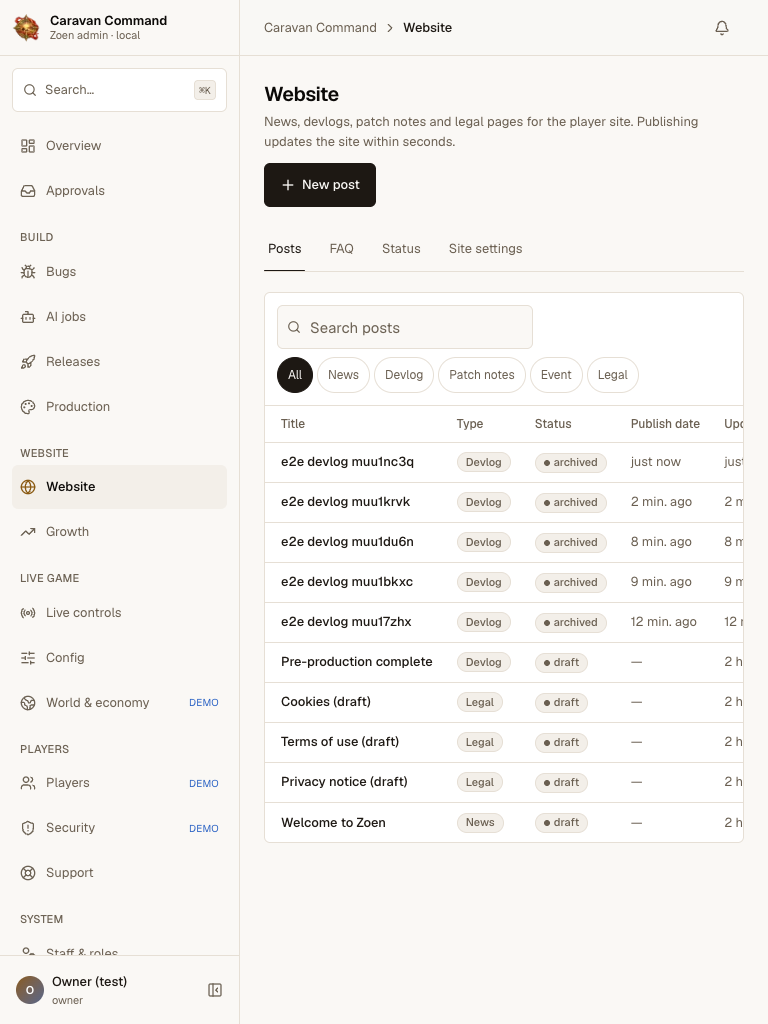This screenshot has height=1024, width=768.
Task: Open the Players section
Action: point(120,783)
